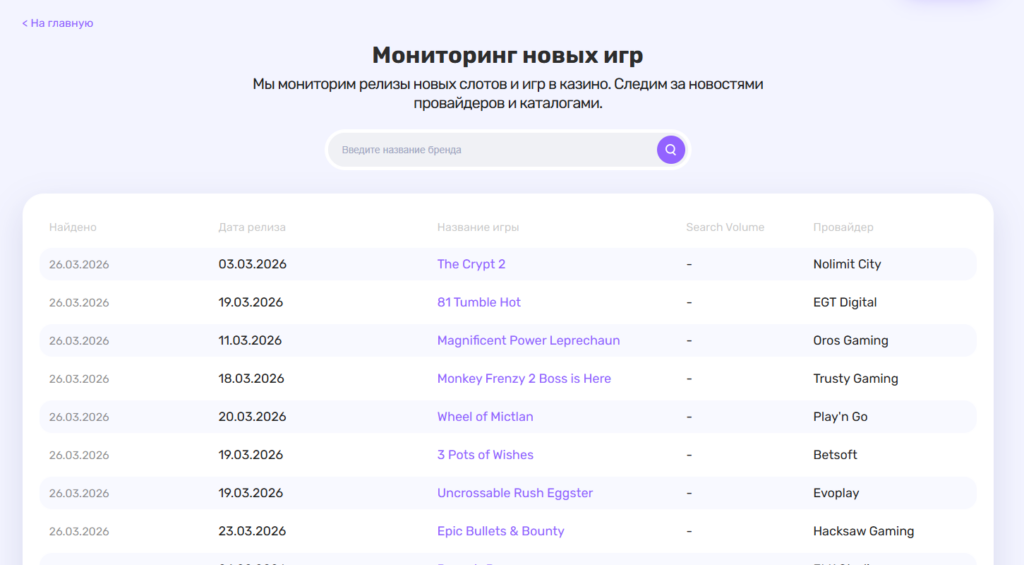This screenshot has height=565, width=1024.
Task: Click release date of 81 Tumble Hot
Action: pyautogui.click(x=250, y=302)
